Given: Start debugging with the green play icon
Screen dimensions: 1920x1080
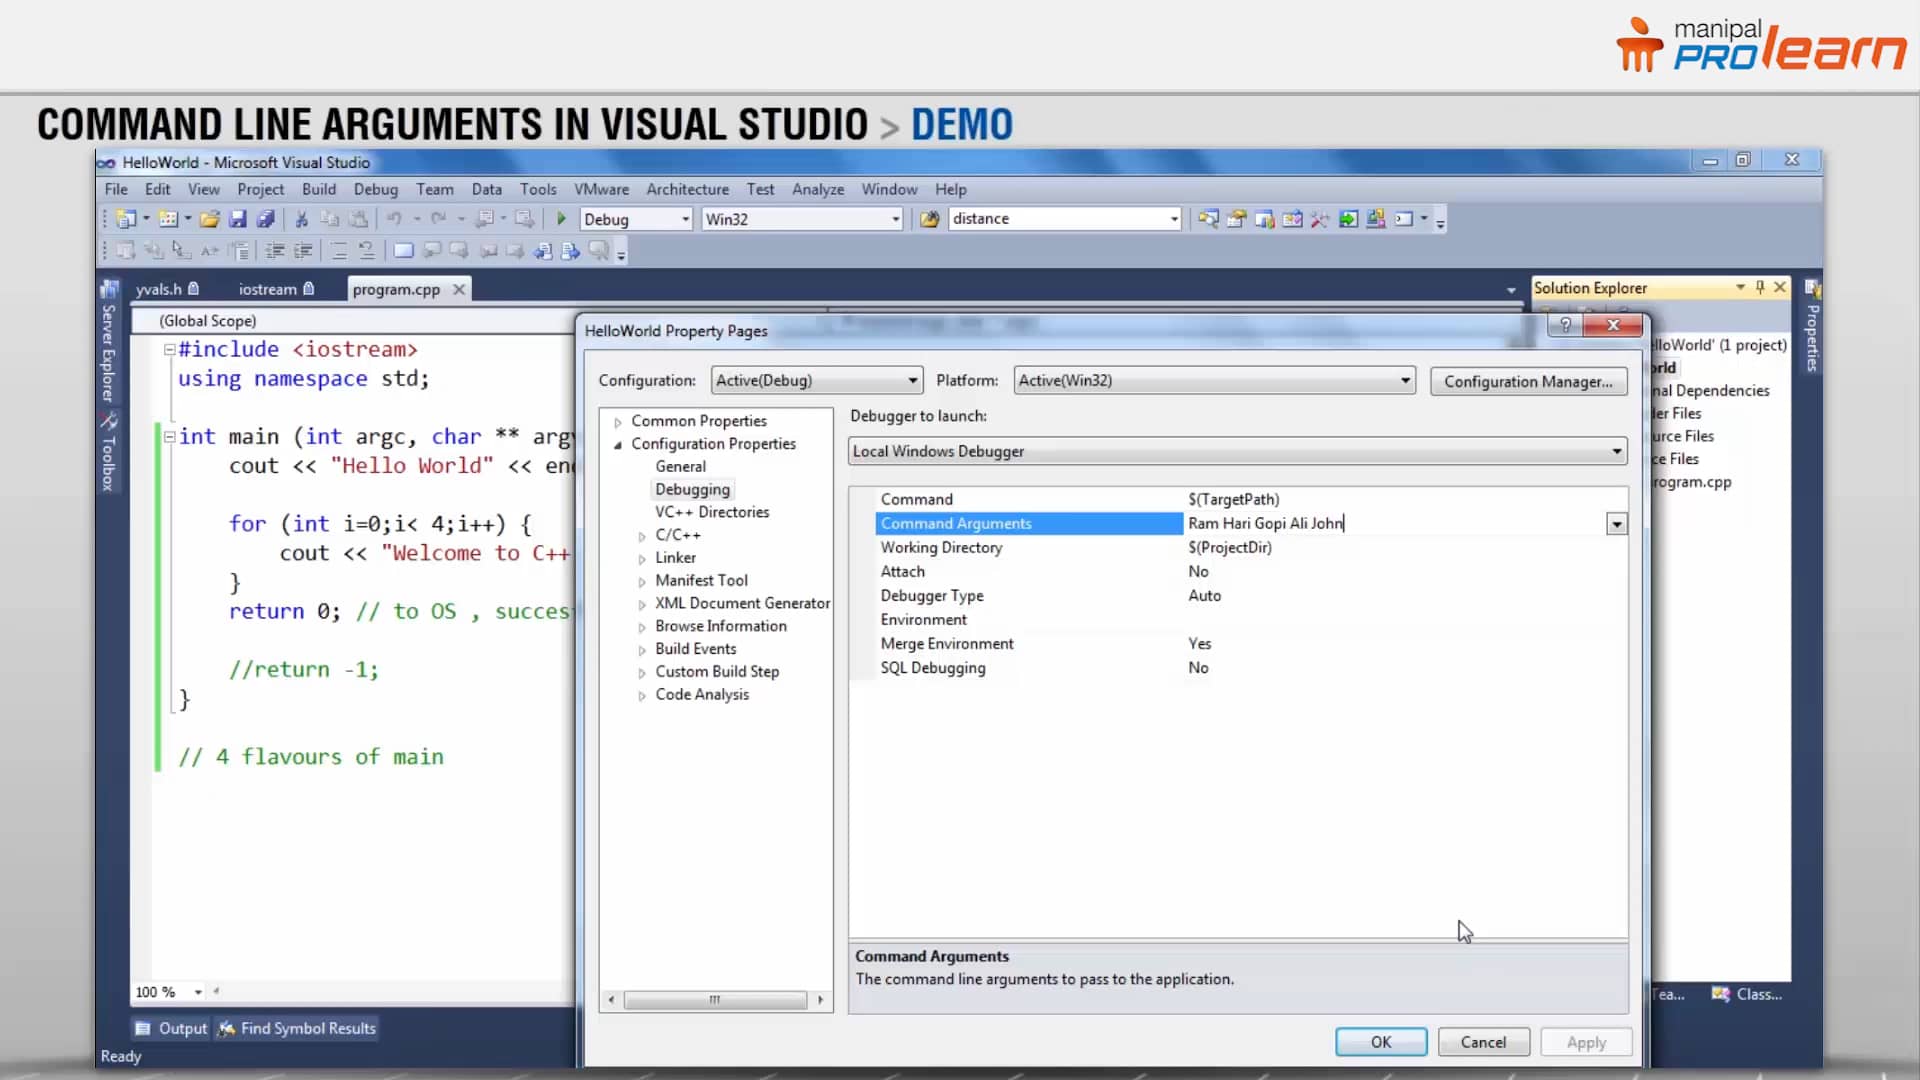Looking at the screenshot, I should 560,219.
